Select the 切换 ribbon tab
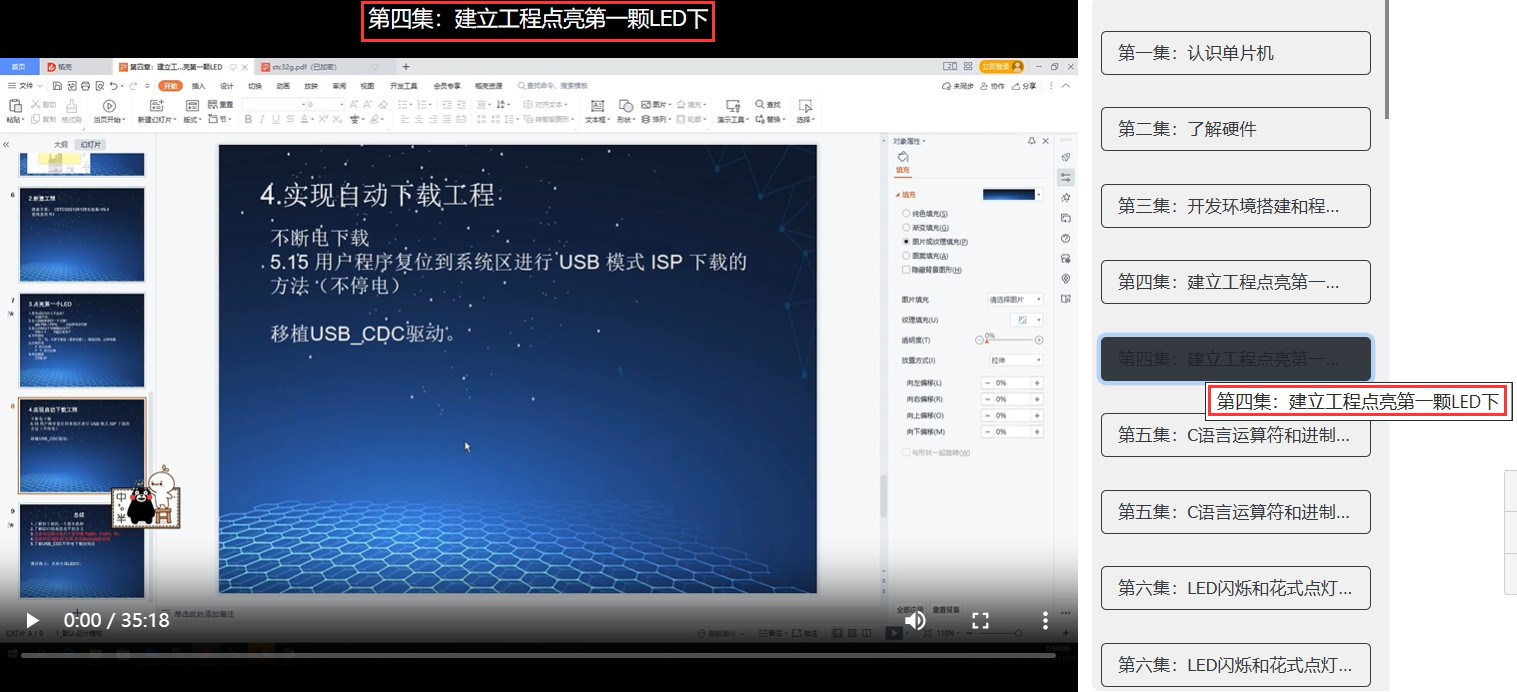1517x692 pixels. click(x=255, y=86)
